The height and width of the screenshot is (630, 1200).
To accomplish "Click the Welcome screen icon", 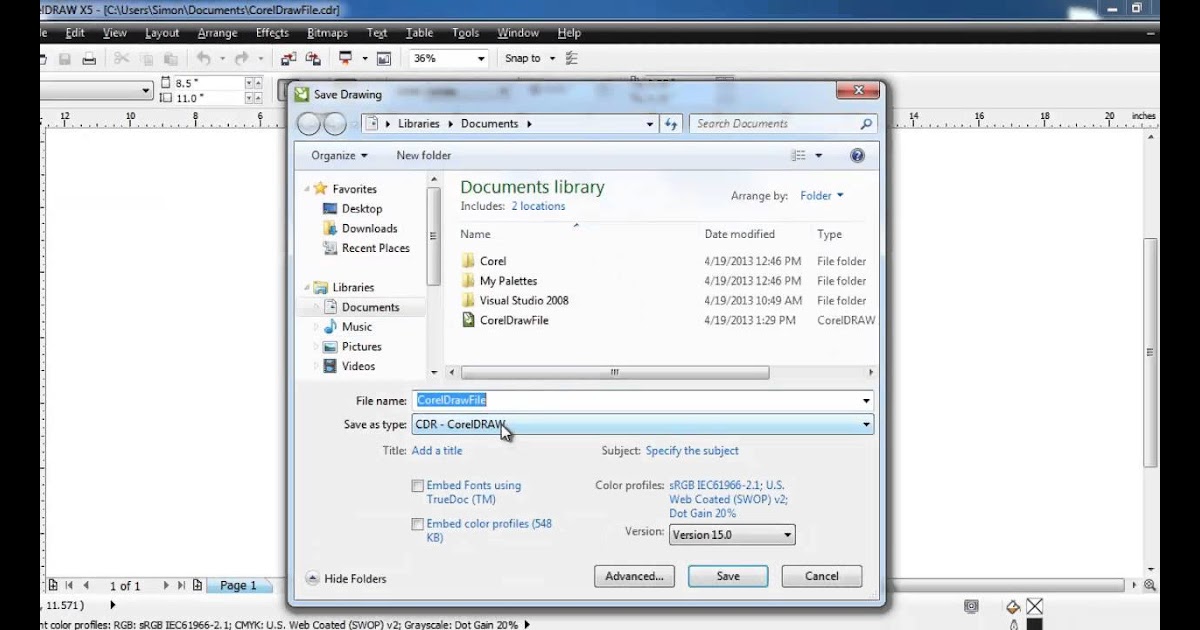I will pos(384,59).
